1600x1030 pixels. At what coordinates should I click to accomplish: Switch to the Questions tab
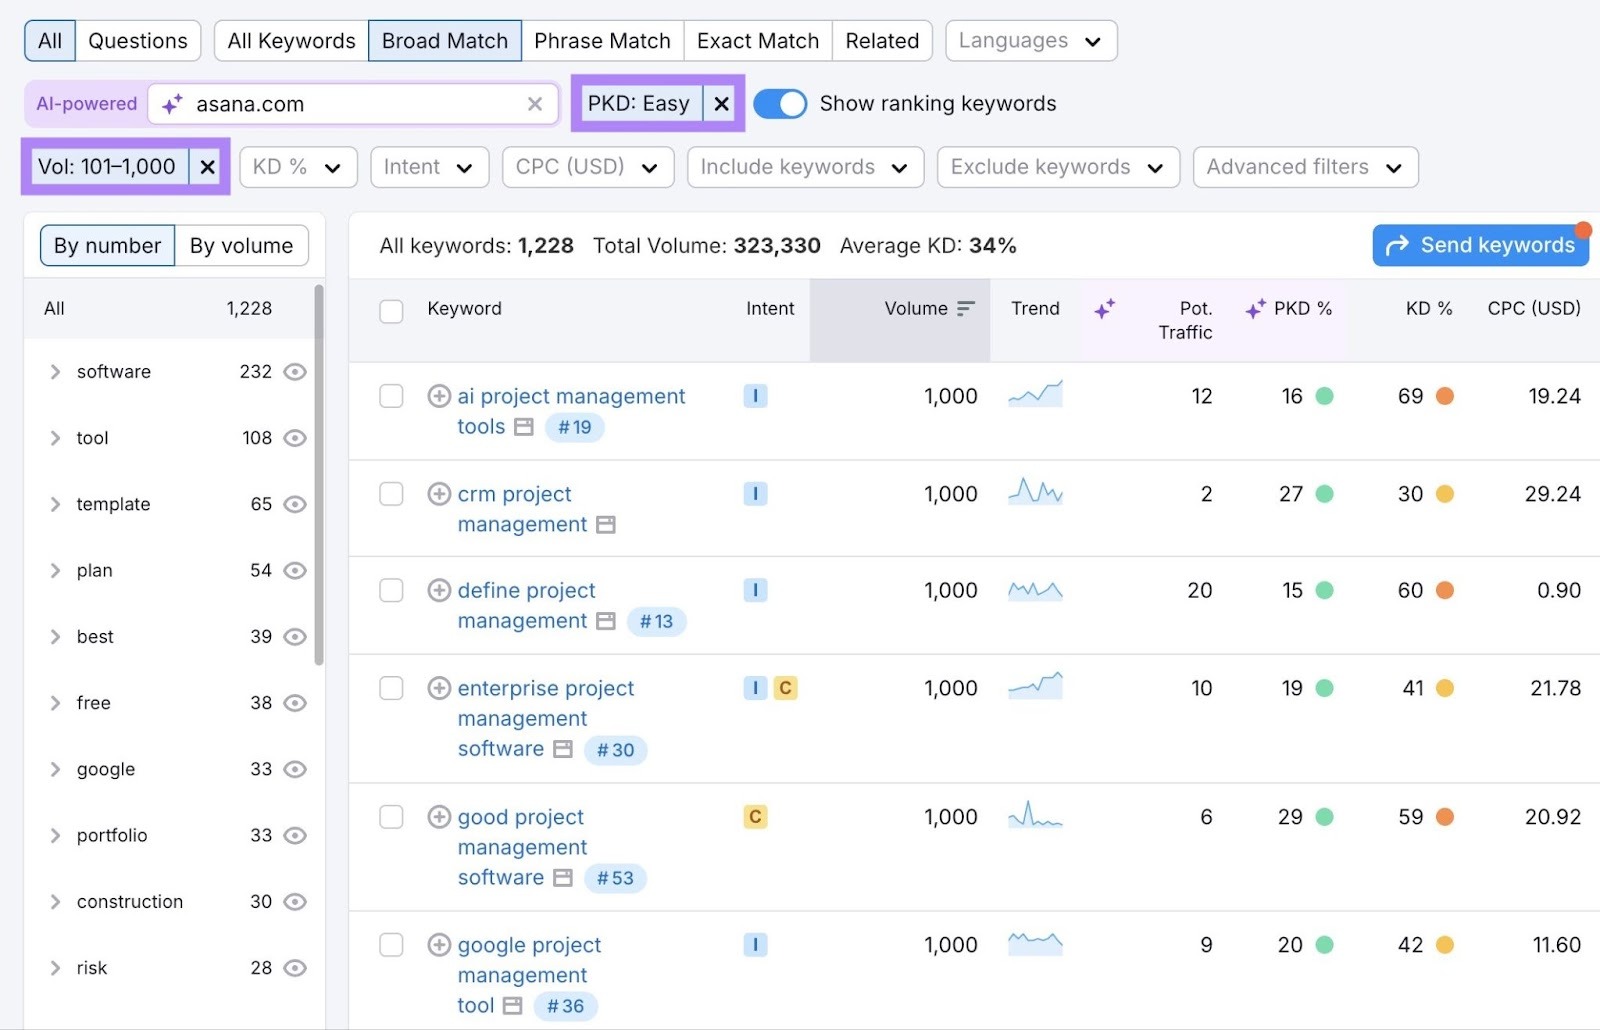137,40
